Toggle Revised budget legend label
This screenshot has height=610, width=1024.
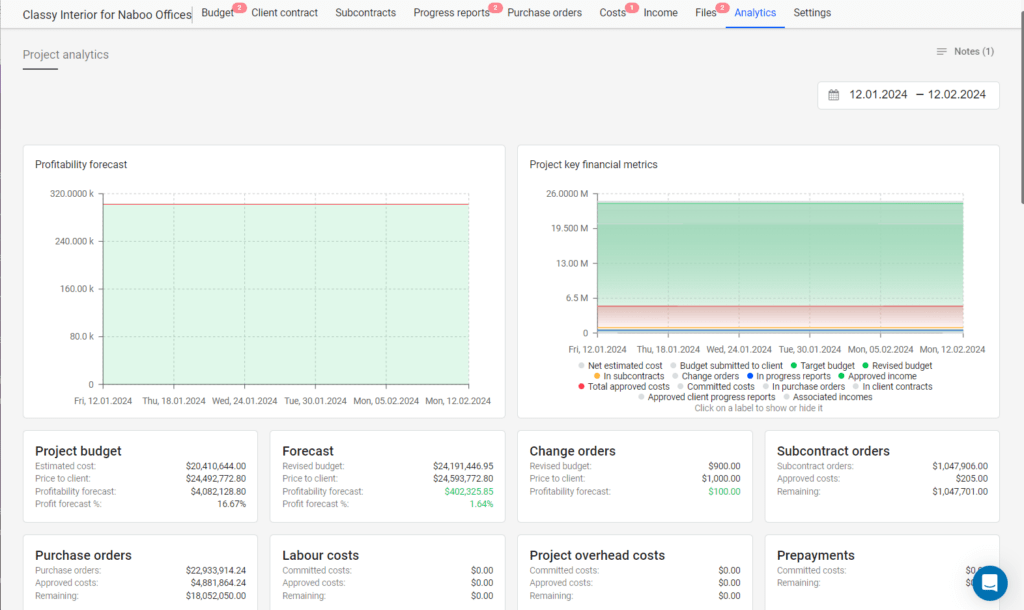click(897, 366)
